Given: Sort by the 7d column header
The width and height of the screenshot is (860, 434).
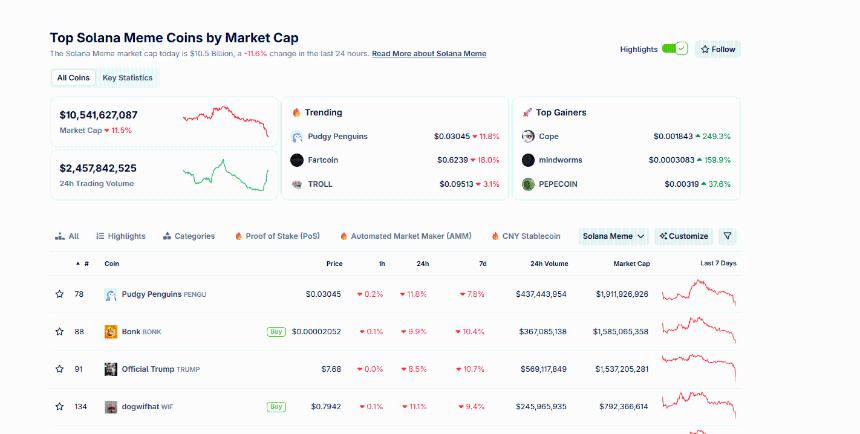Looking at the screenshot, I should 483,264.
